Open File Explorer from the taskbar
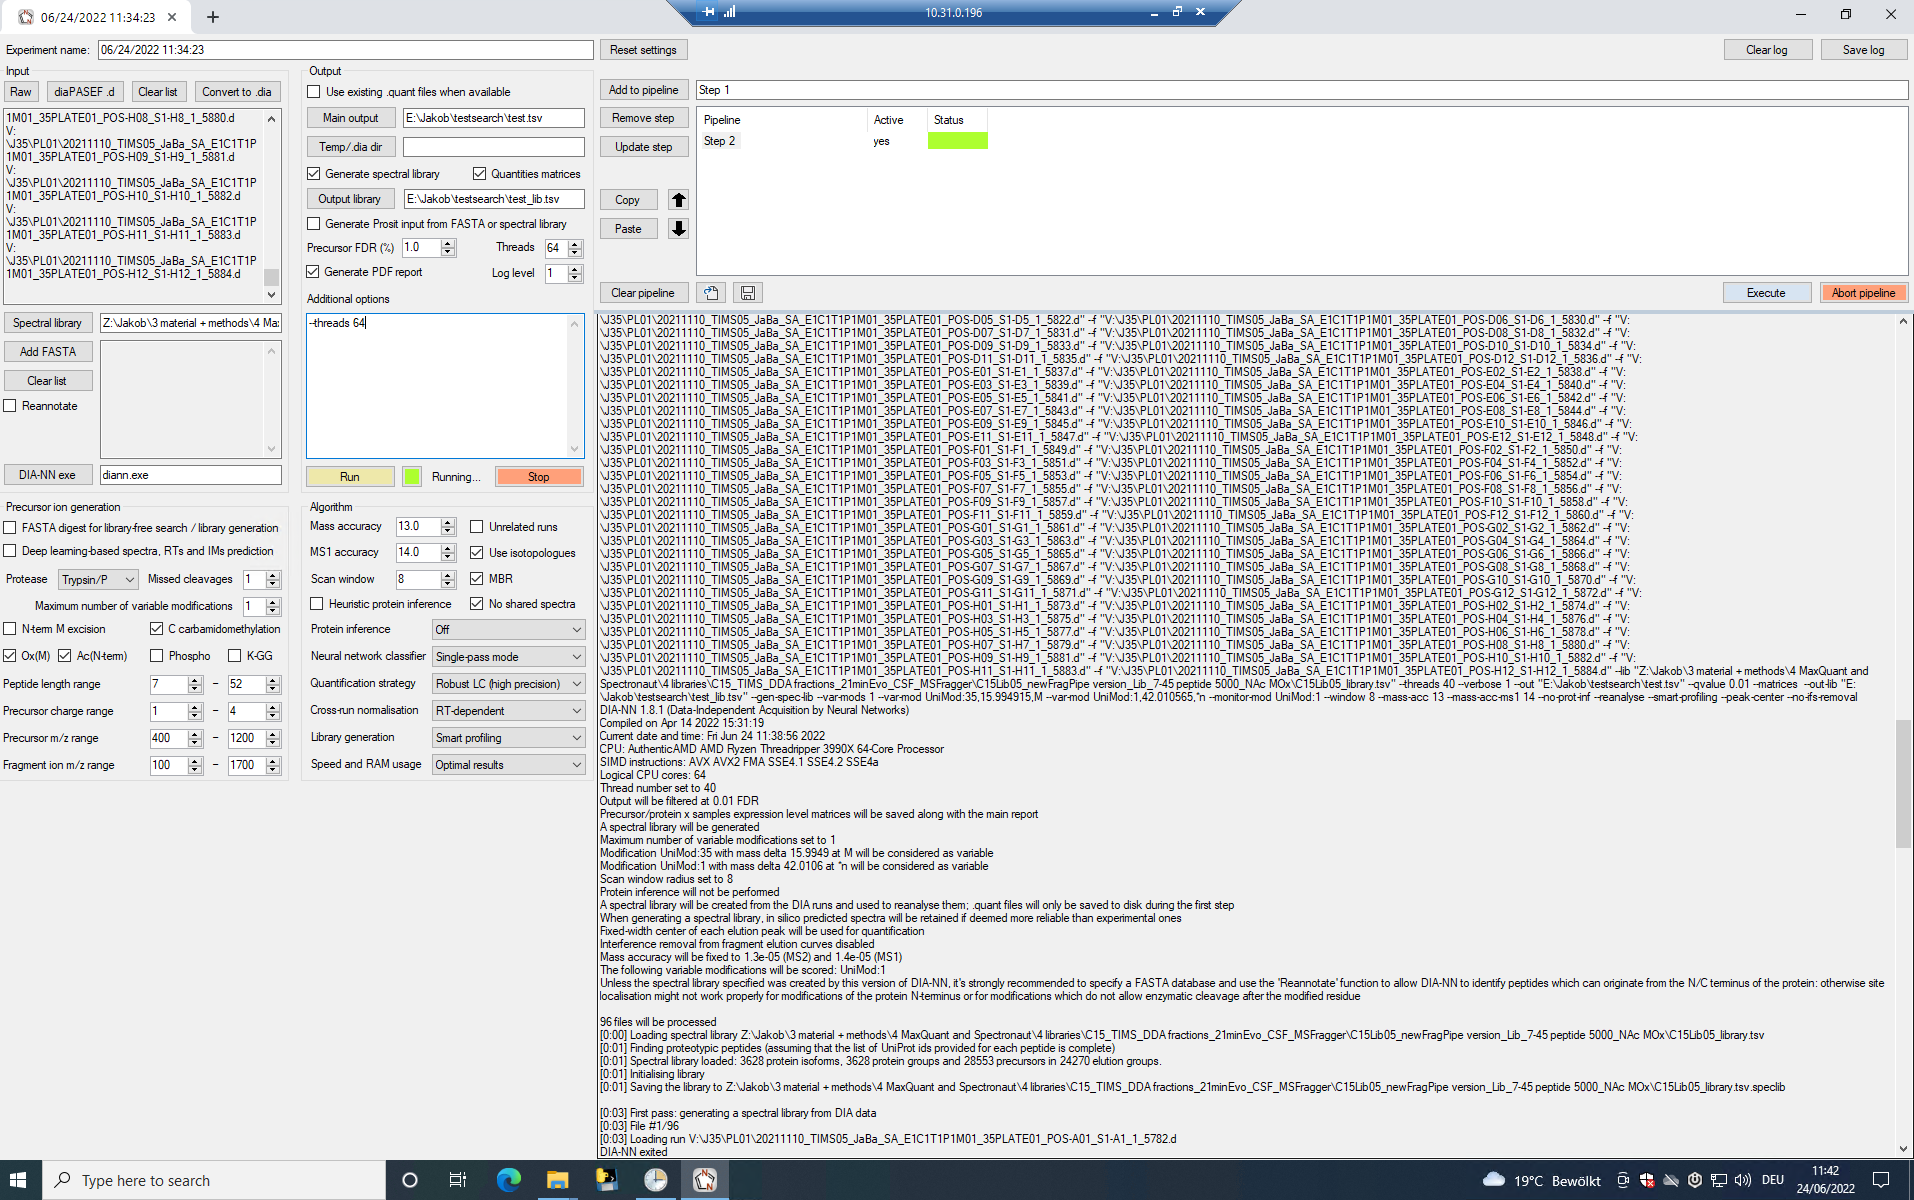This screenshot has height=1200, width=1914. point(557,1180)
